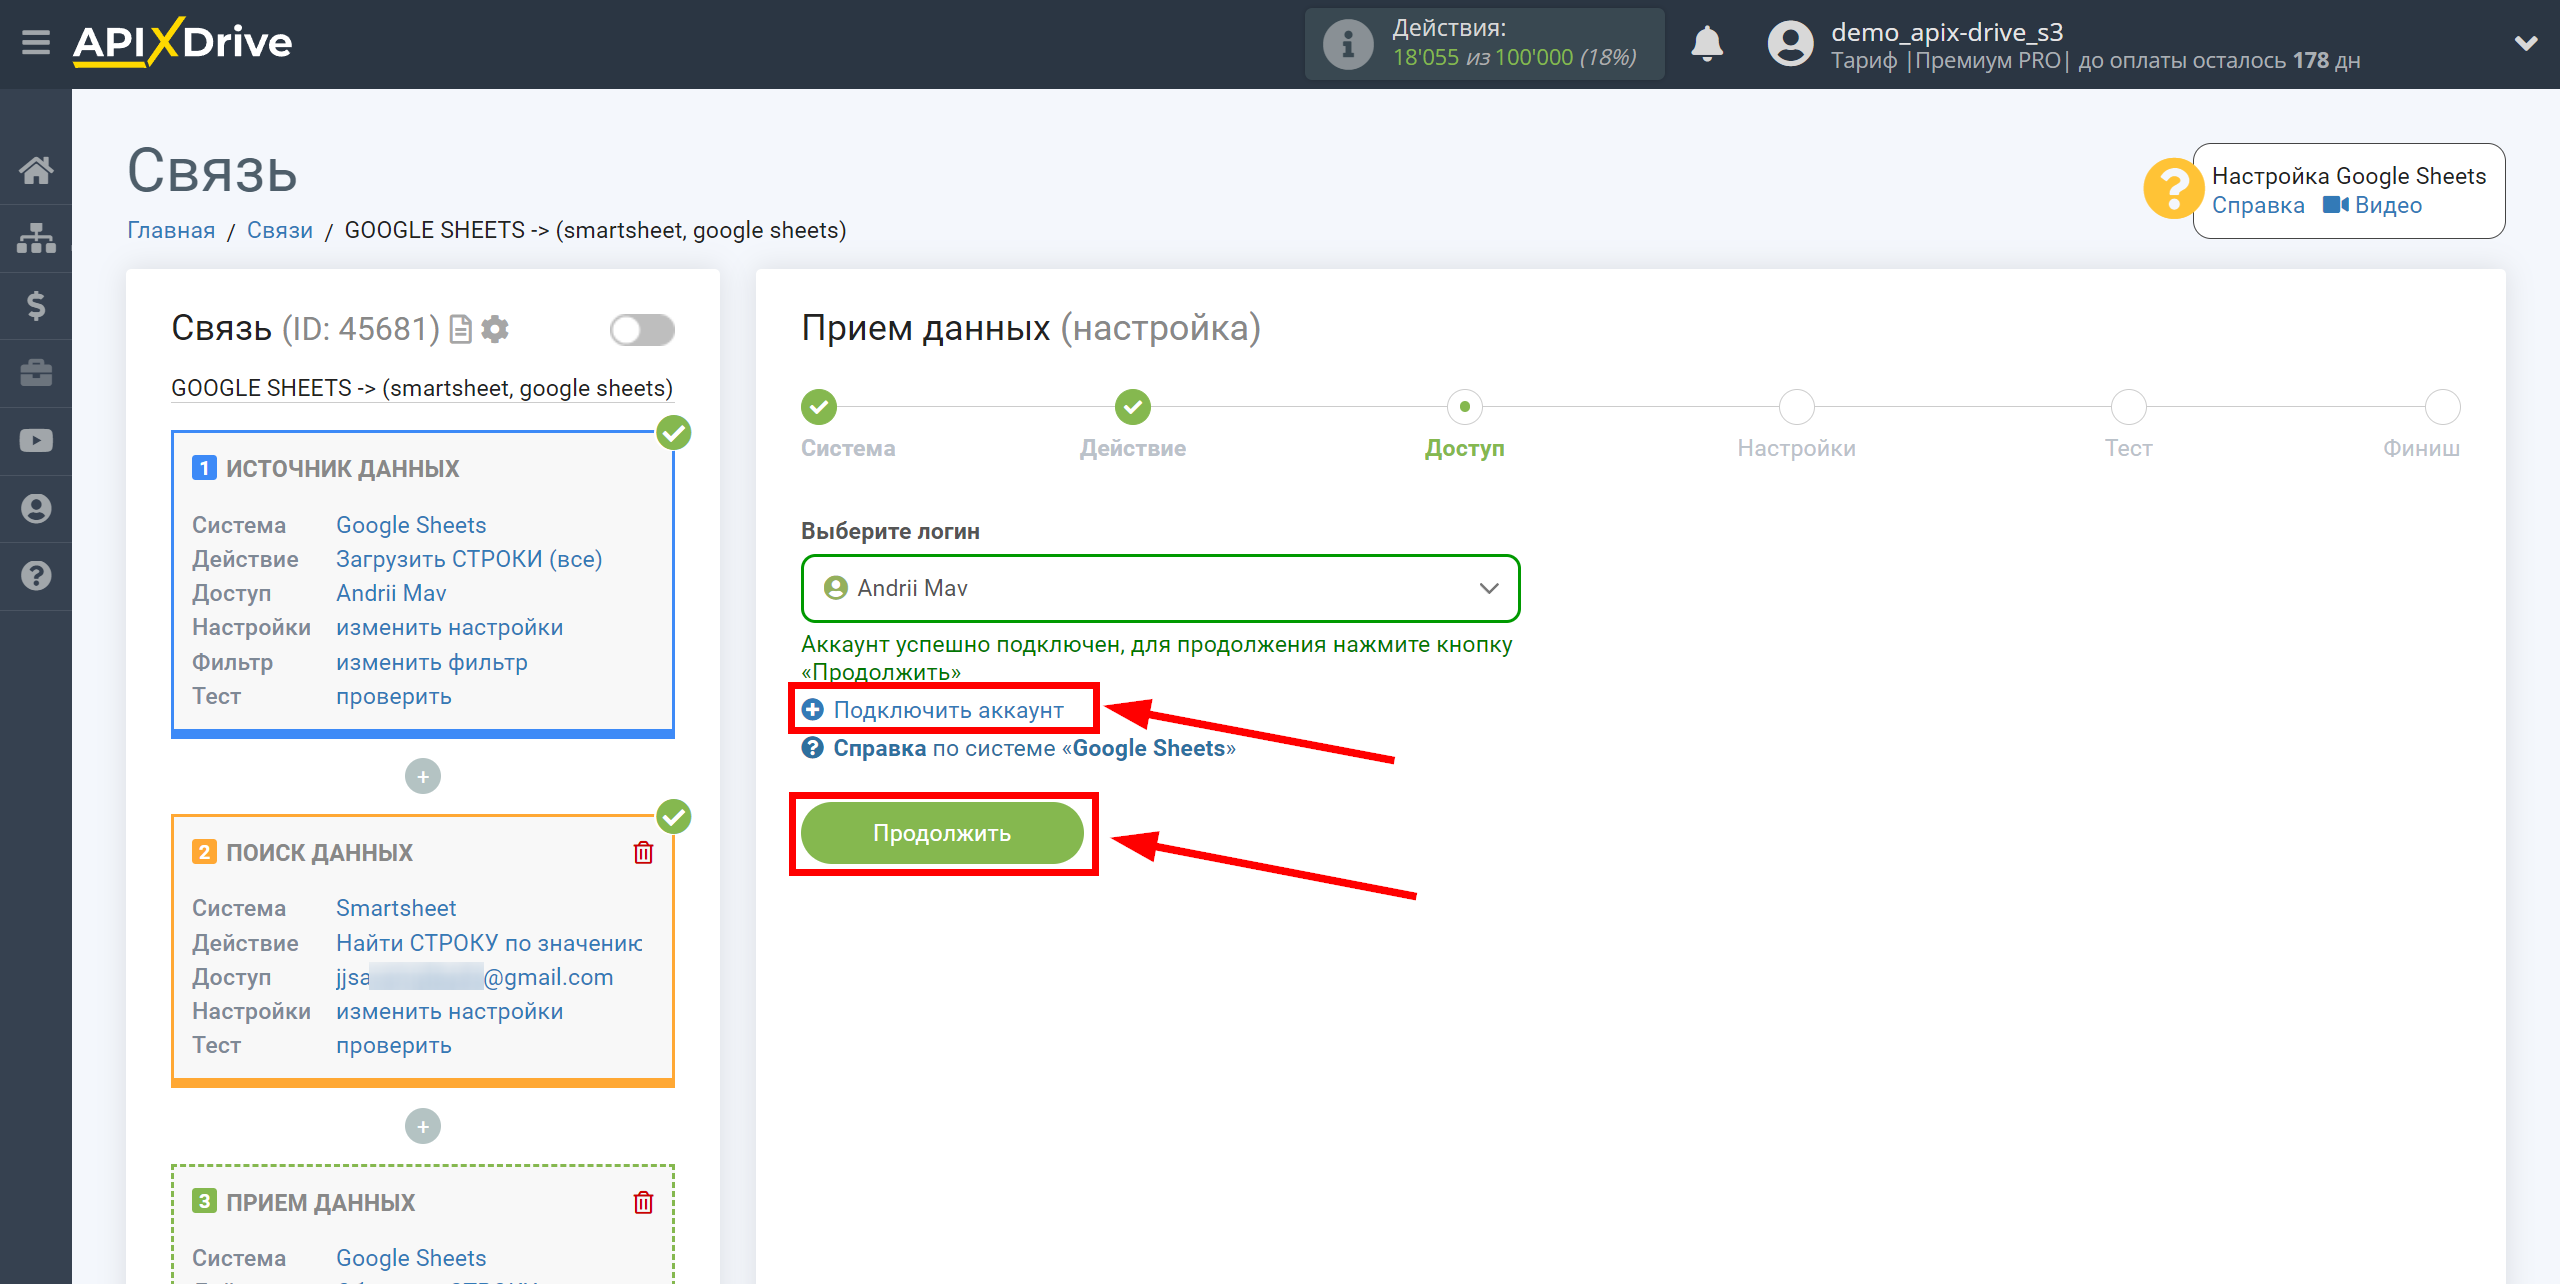Open briefcase icon in sidebar
Screen dimensions: 2560x1284
pos(36,373)
